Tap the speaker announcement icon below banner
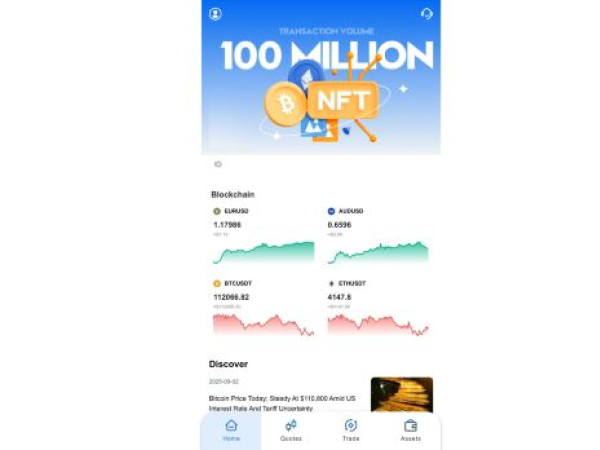The width and height of the screenshot is (600, 450). (218, 164)
